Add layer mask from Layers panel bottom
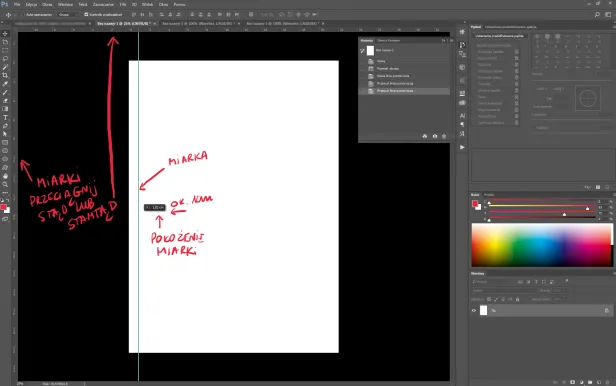 [x=572, y=382]
